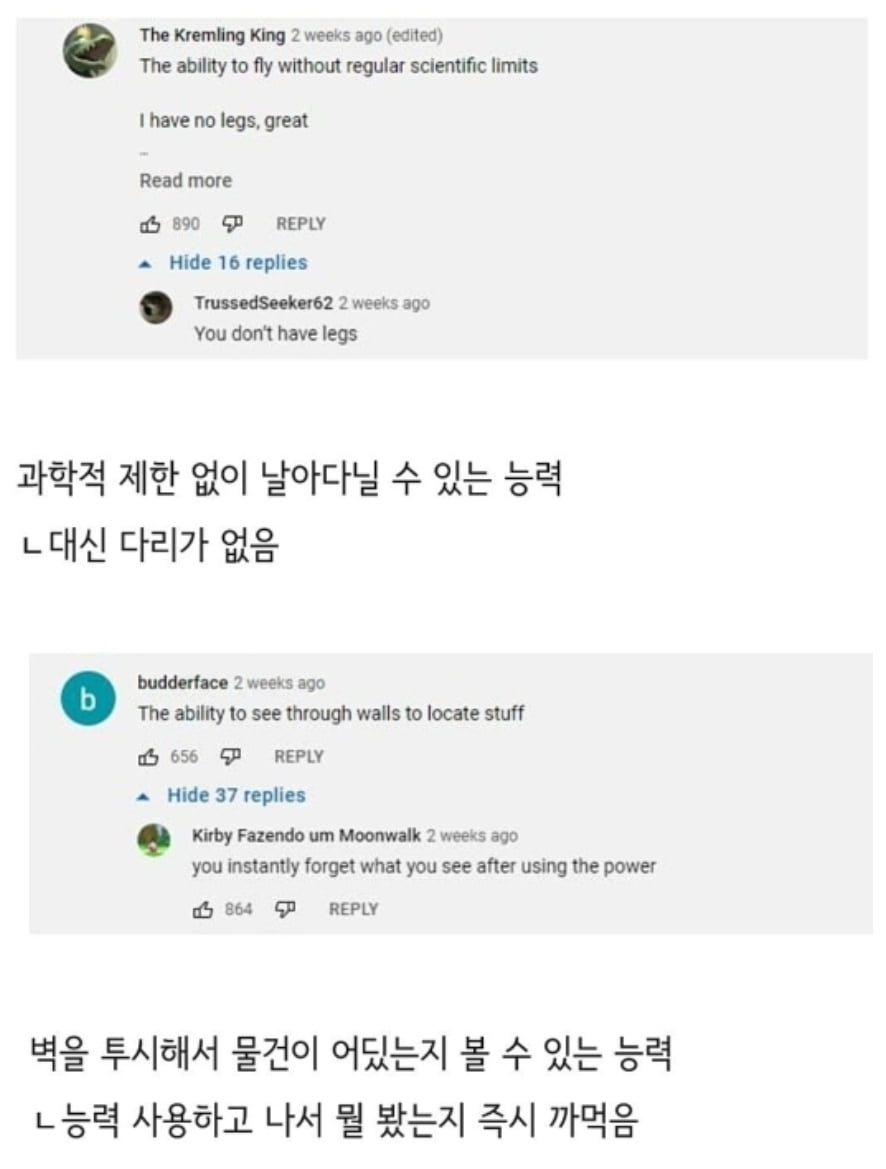
Task: Open TrussedSeeker62 channel name link
Action: 263,304
